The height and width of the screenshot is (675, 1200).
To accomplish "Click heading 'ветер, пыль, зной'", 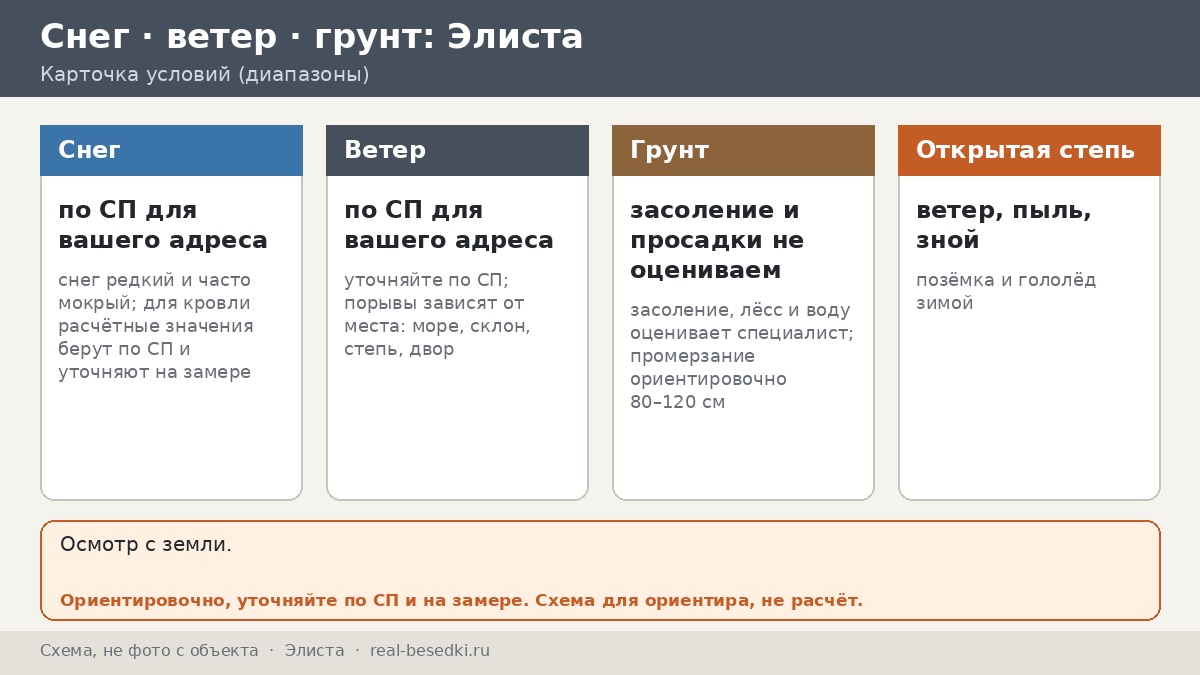I will click(1003, 225).
